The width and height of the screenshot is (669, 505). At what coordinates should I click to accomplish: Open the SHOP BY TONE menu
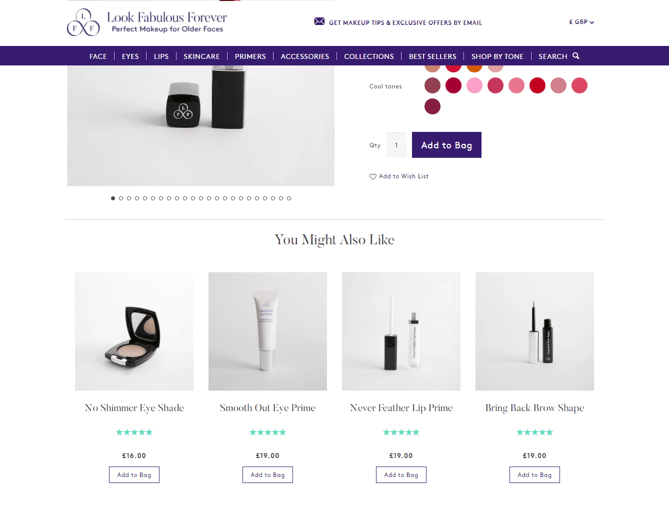pos(497,56)
